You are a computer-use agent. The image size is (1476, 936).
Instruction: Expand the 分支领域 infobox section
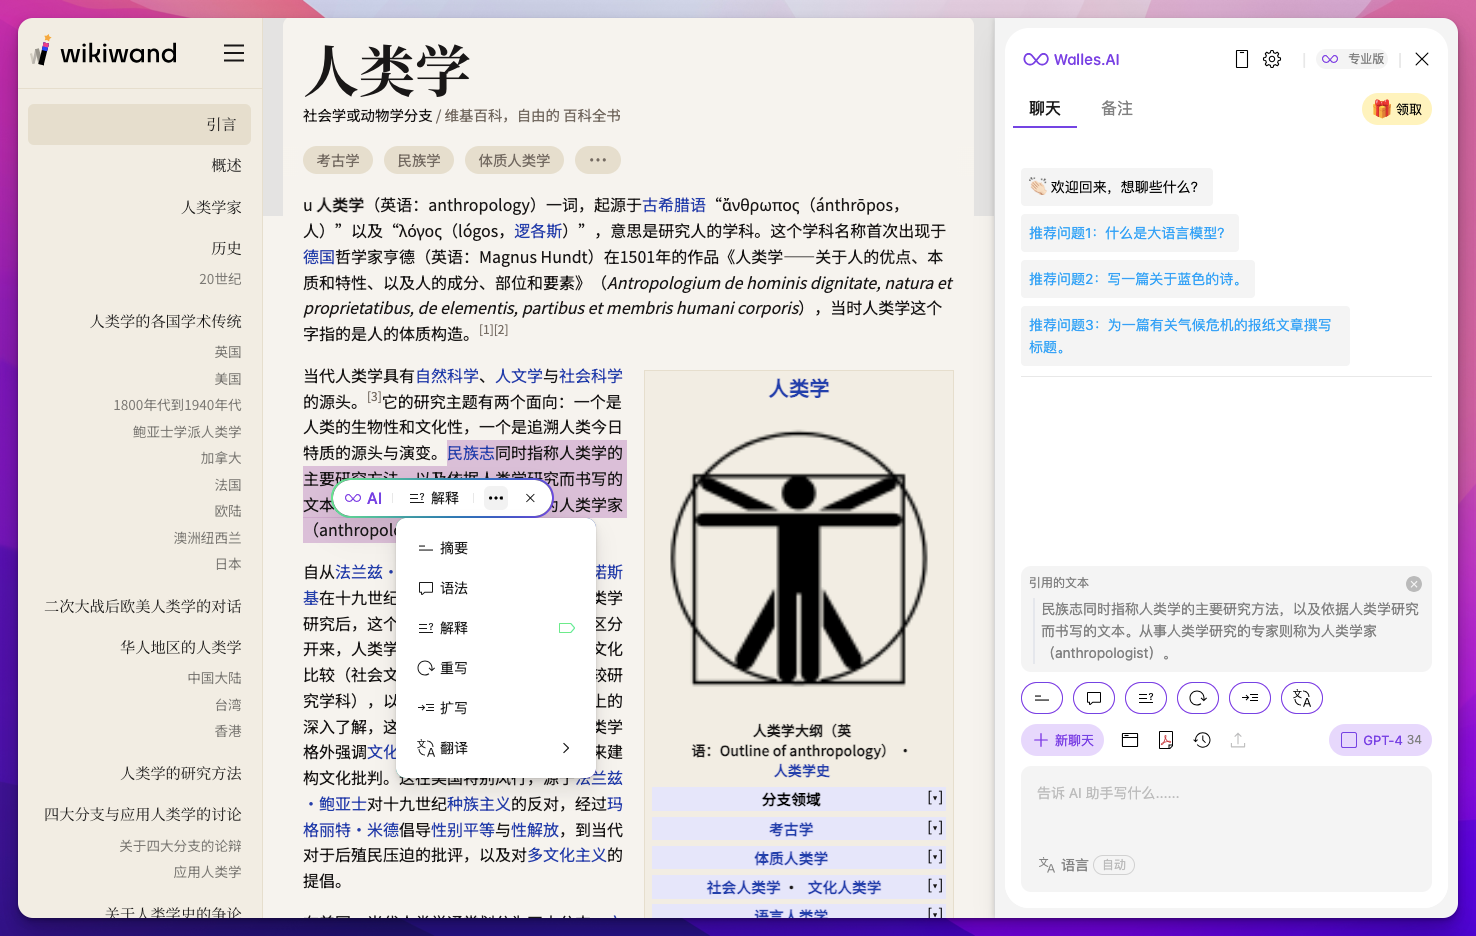click(x=935, y=798)
